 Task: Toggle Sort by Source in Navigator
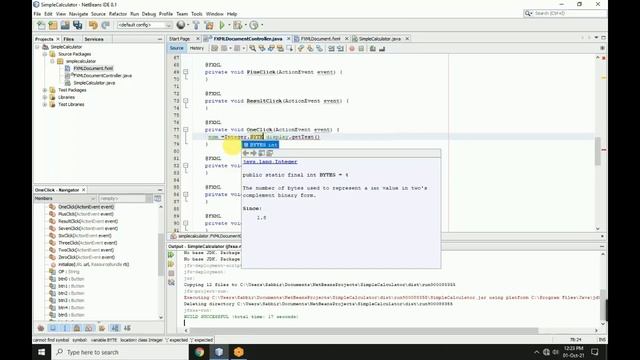[x=127, y=328]
